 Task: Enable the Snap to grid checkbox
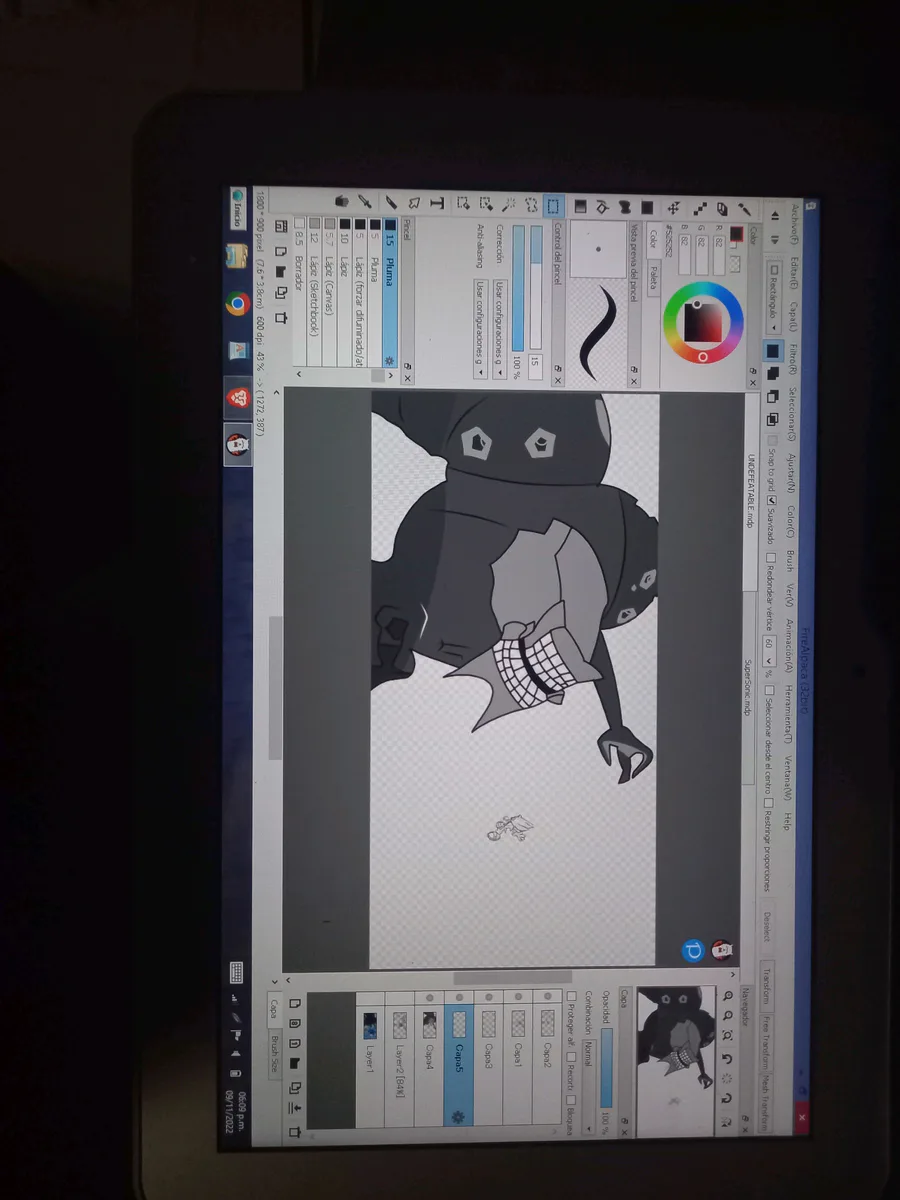point(772,440)
